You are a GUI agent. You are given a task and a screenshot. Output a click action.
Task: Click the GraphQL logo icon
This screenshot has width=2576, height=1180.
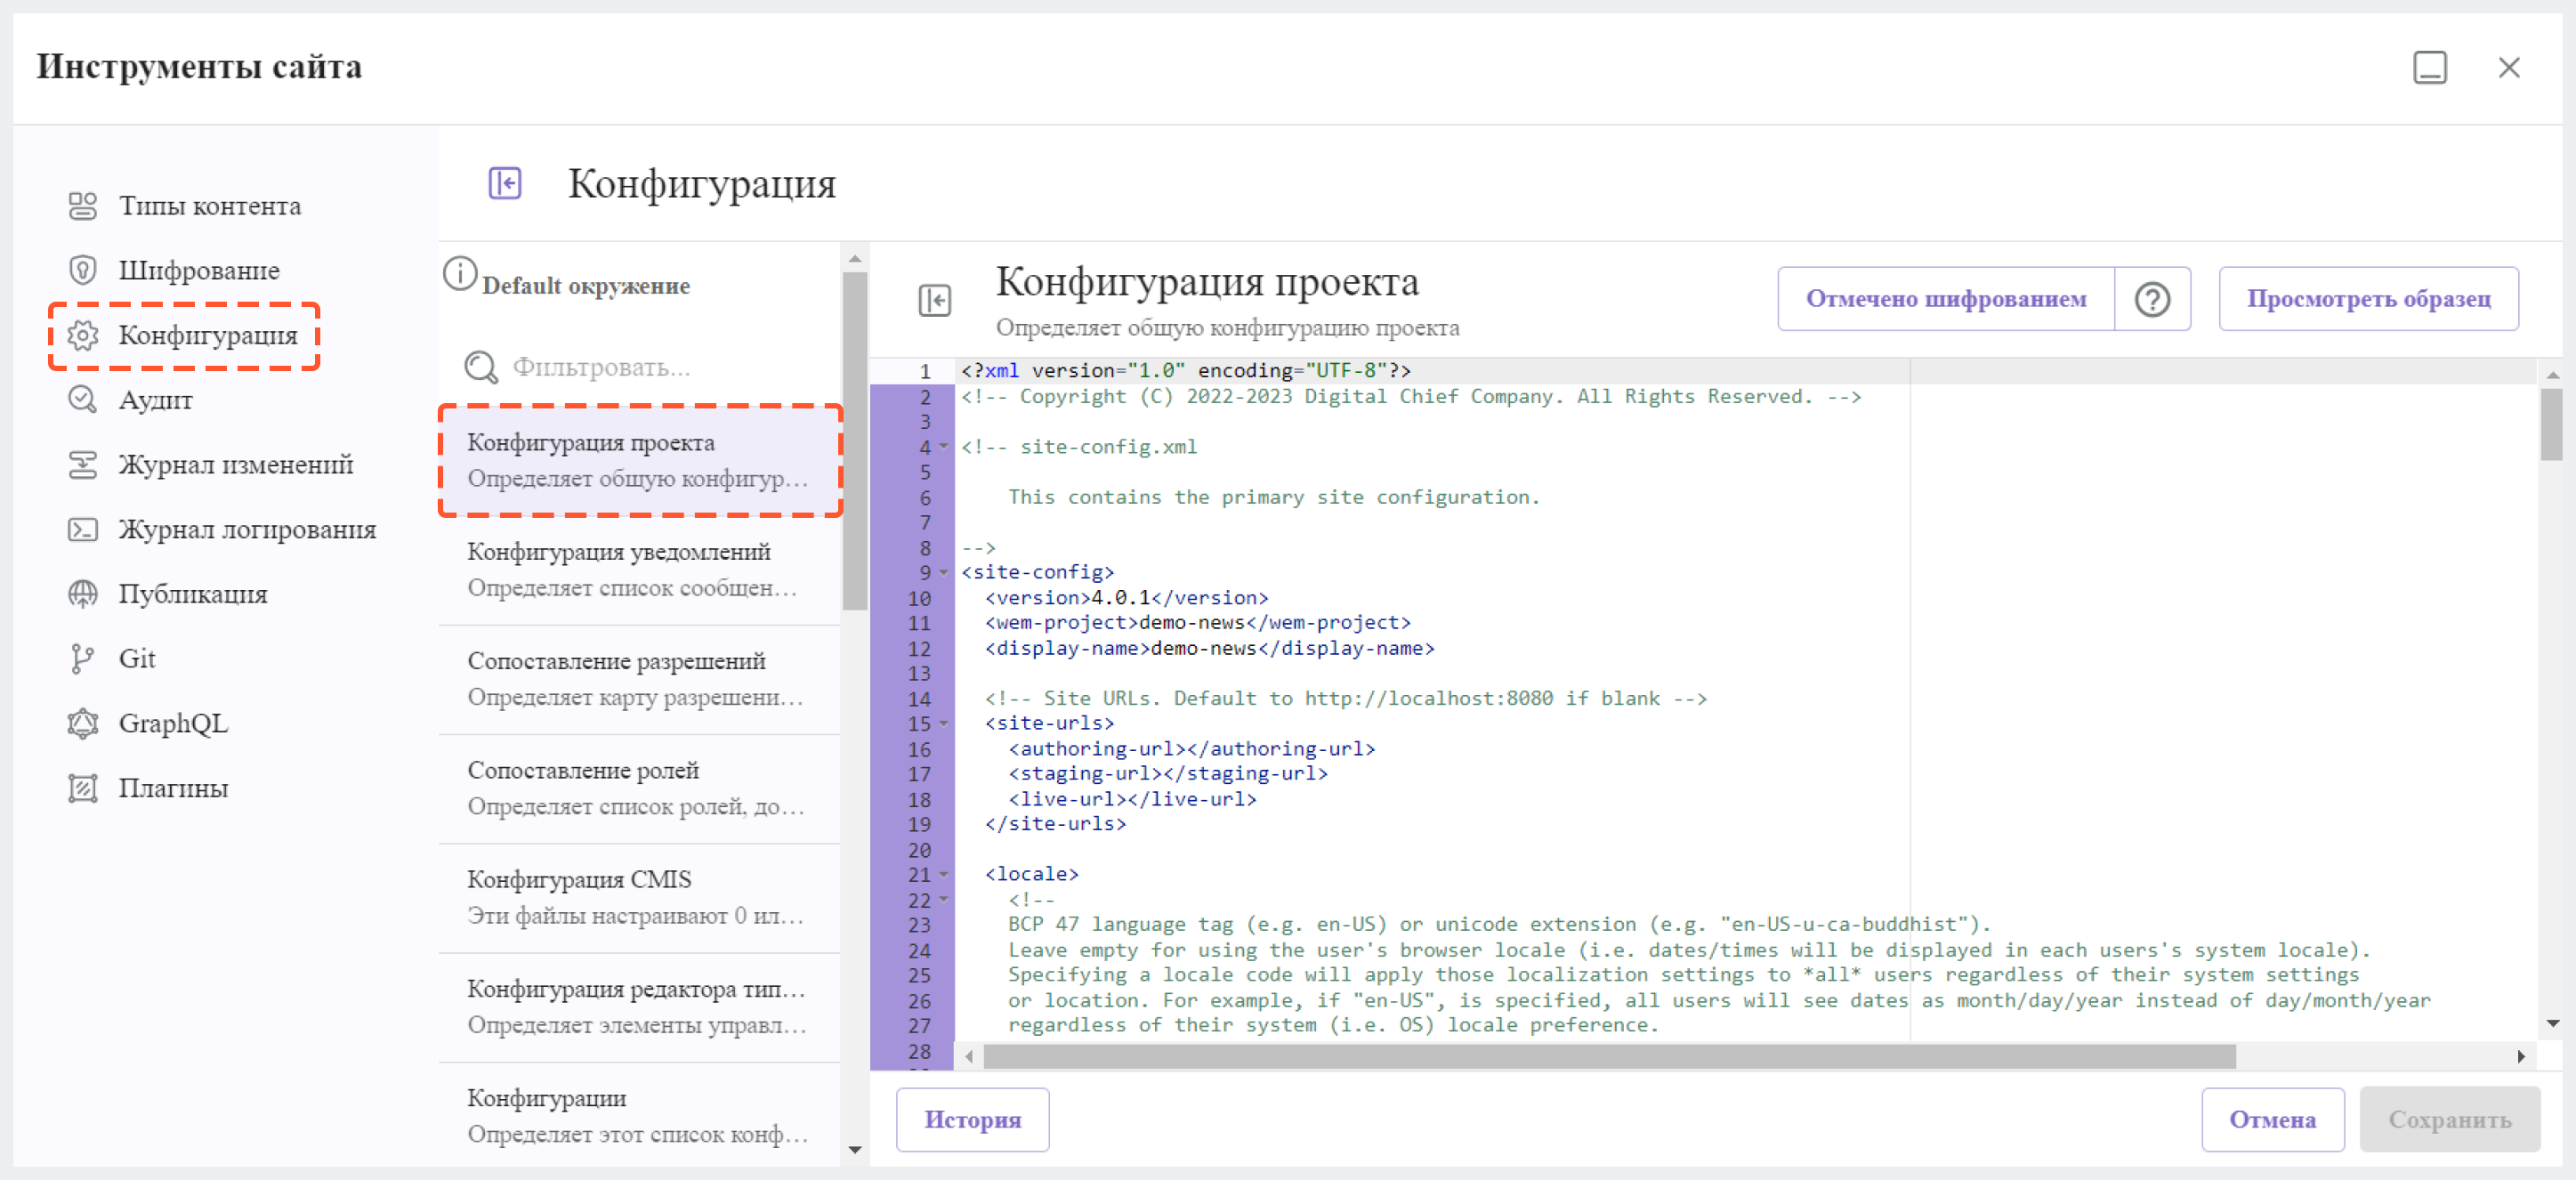pos(82,723)
